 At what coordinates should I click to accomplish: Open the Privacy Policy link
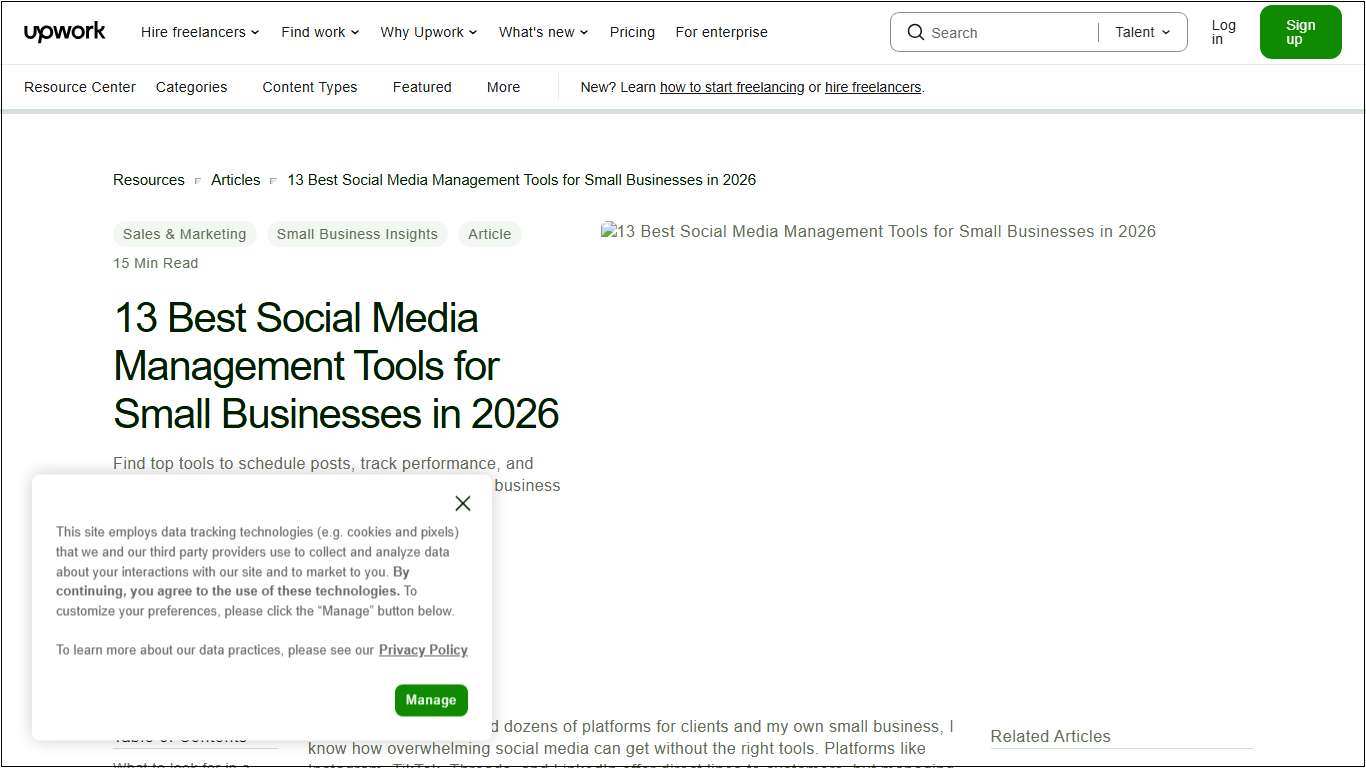coord(422,649)
